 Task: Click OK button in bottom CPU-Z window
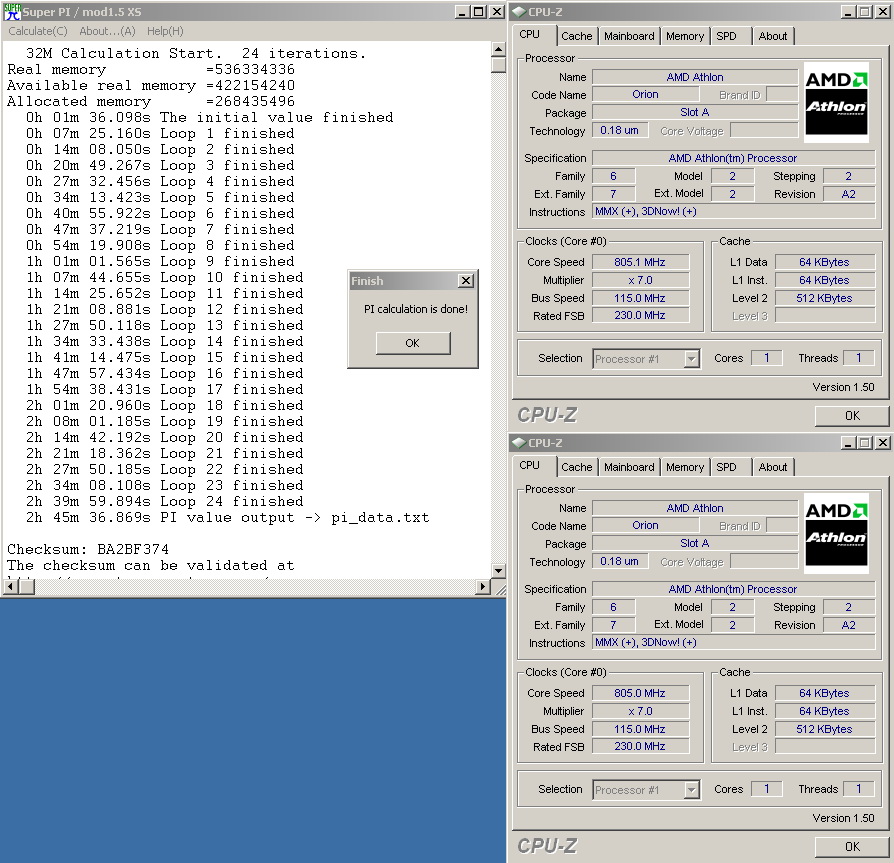click(852, 846)
